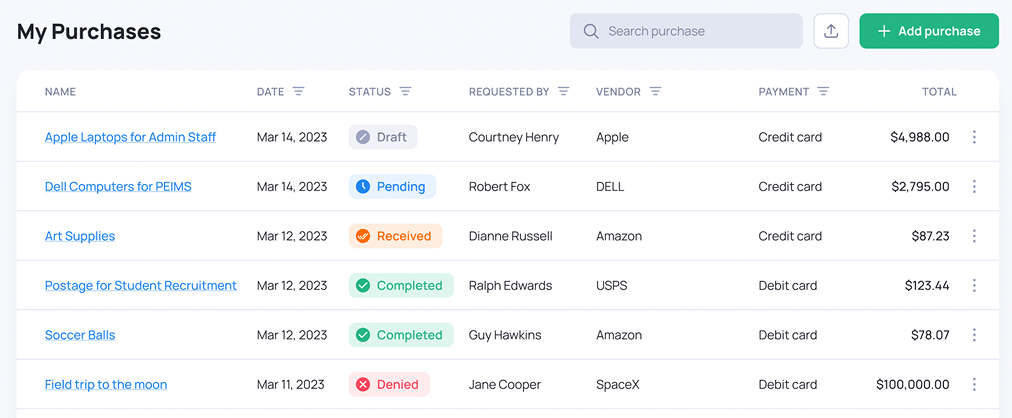Open Apple Laptops for Admin Staff link
Viewport: 1012px width, 418px height.
pos(130,137)
